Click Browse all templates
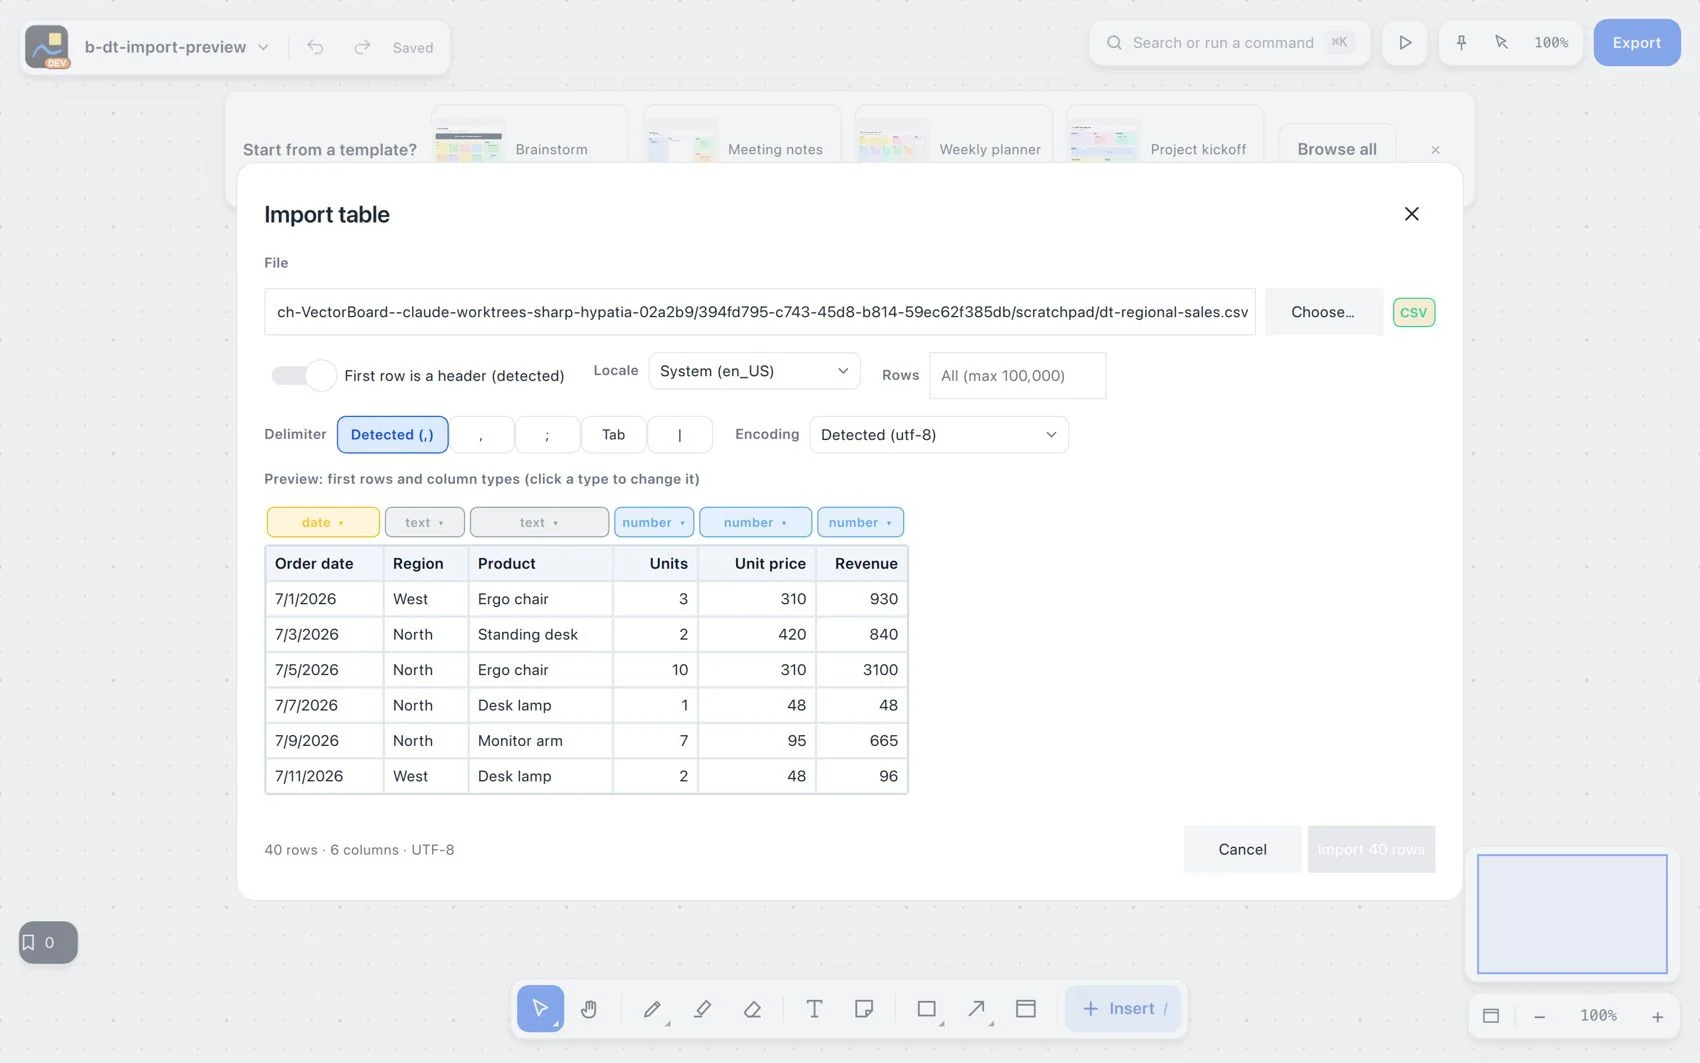 (1337, 149)
